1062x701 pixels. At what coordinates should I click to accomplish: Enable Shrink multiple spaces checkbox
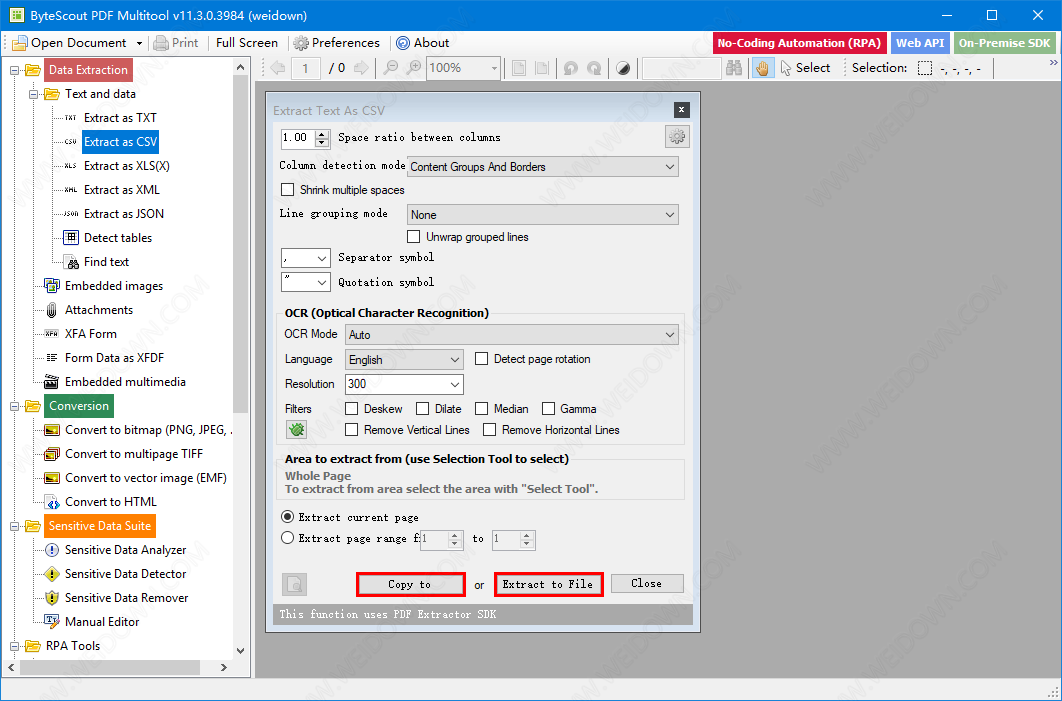click(x=288, y=190)
